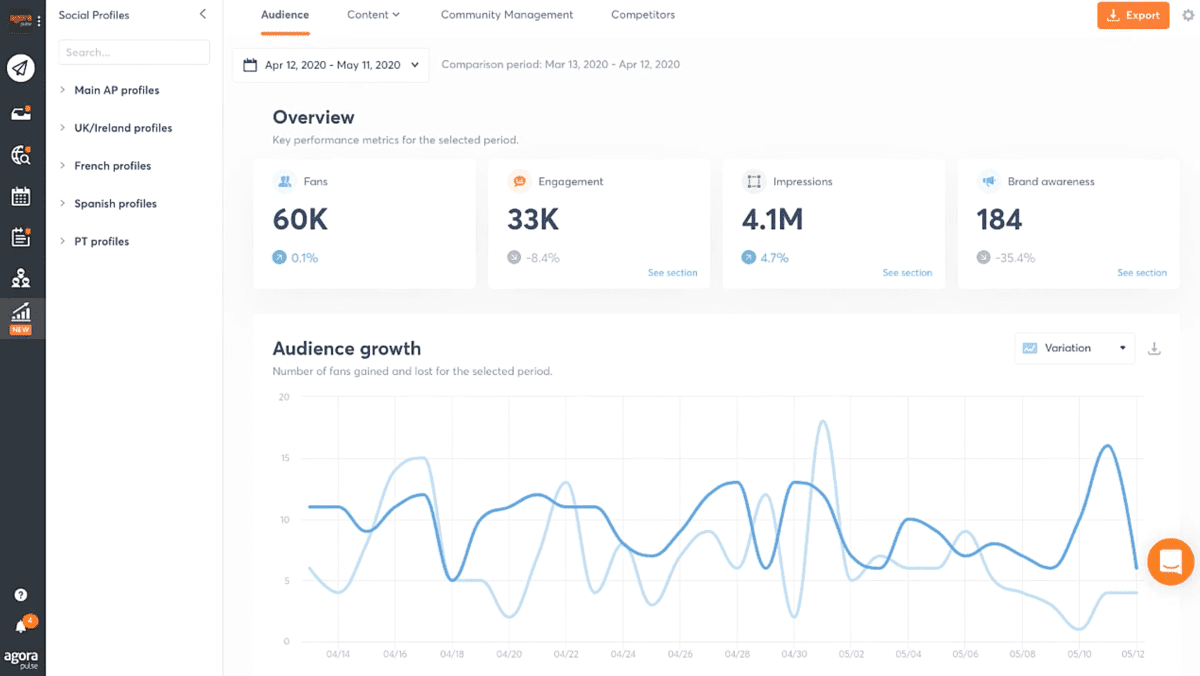Open the Variation chart type dropdown
Screen dimensions: 1200x676
[1075, 348]
